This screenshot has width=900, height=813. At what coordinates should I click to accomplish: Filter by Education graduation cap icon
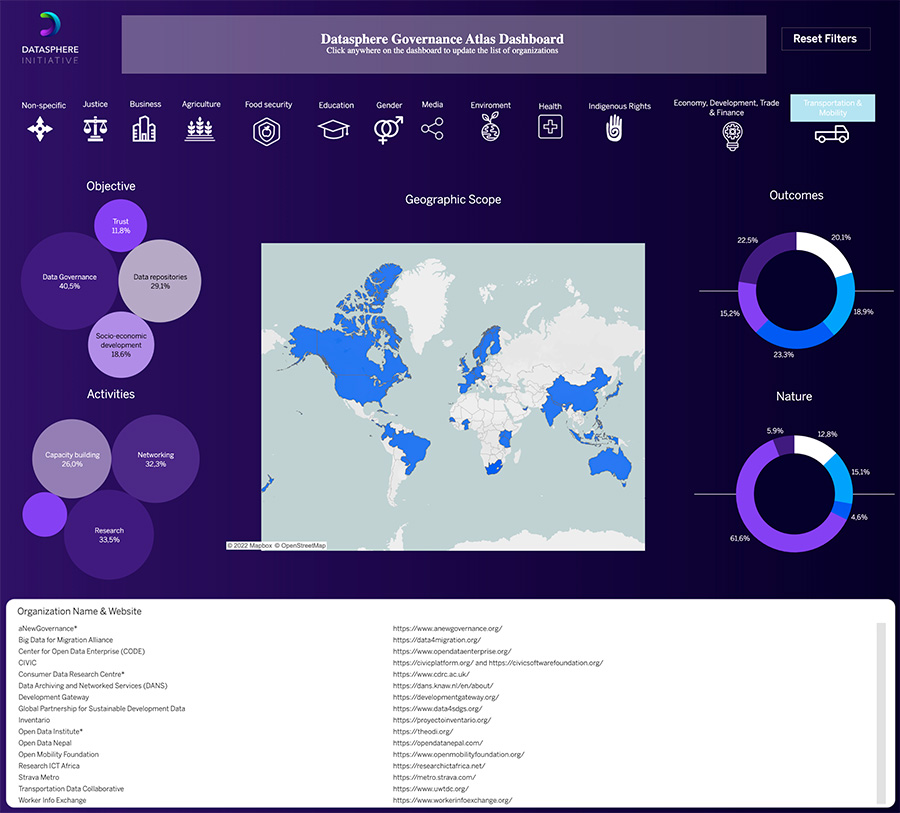tap(333, 129)
